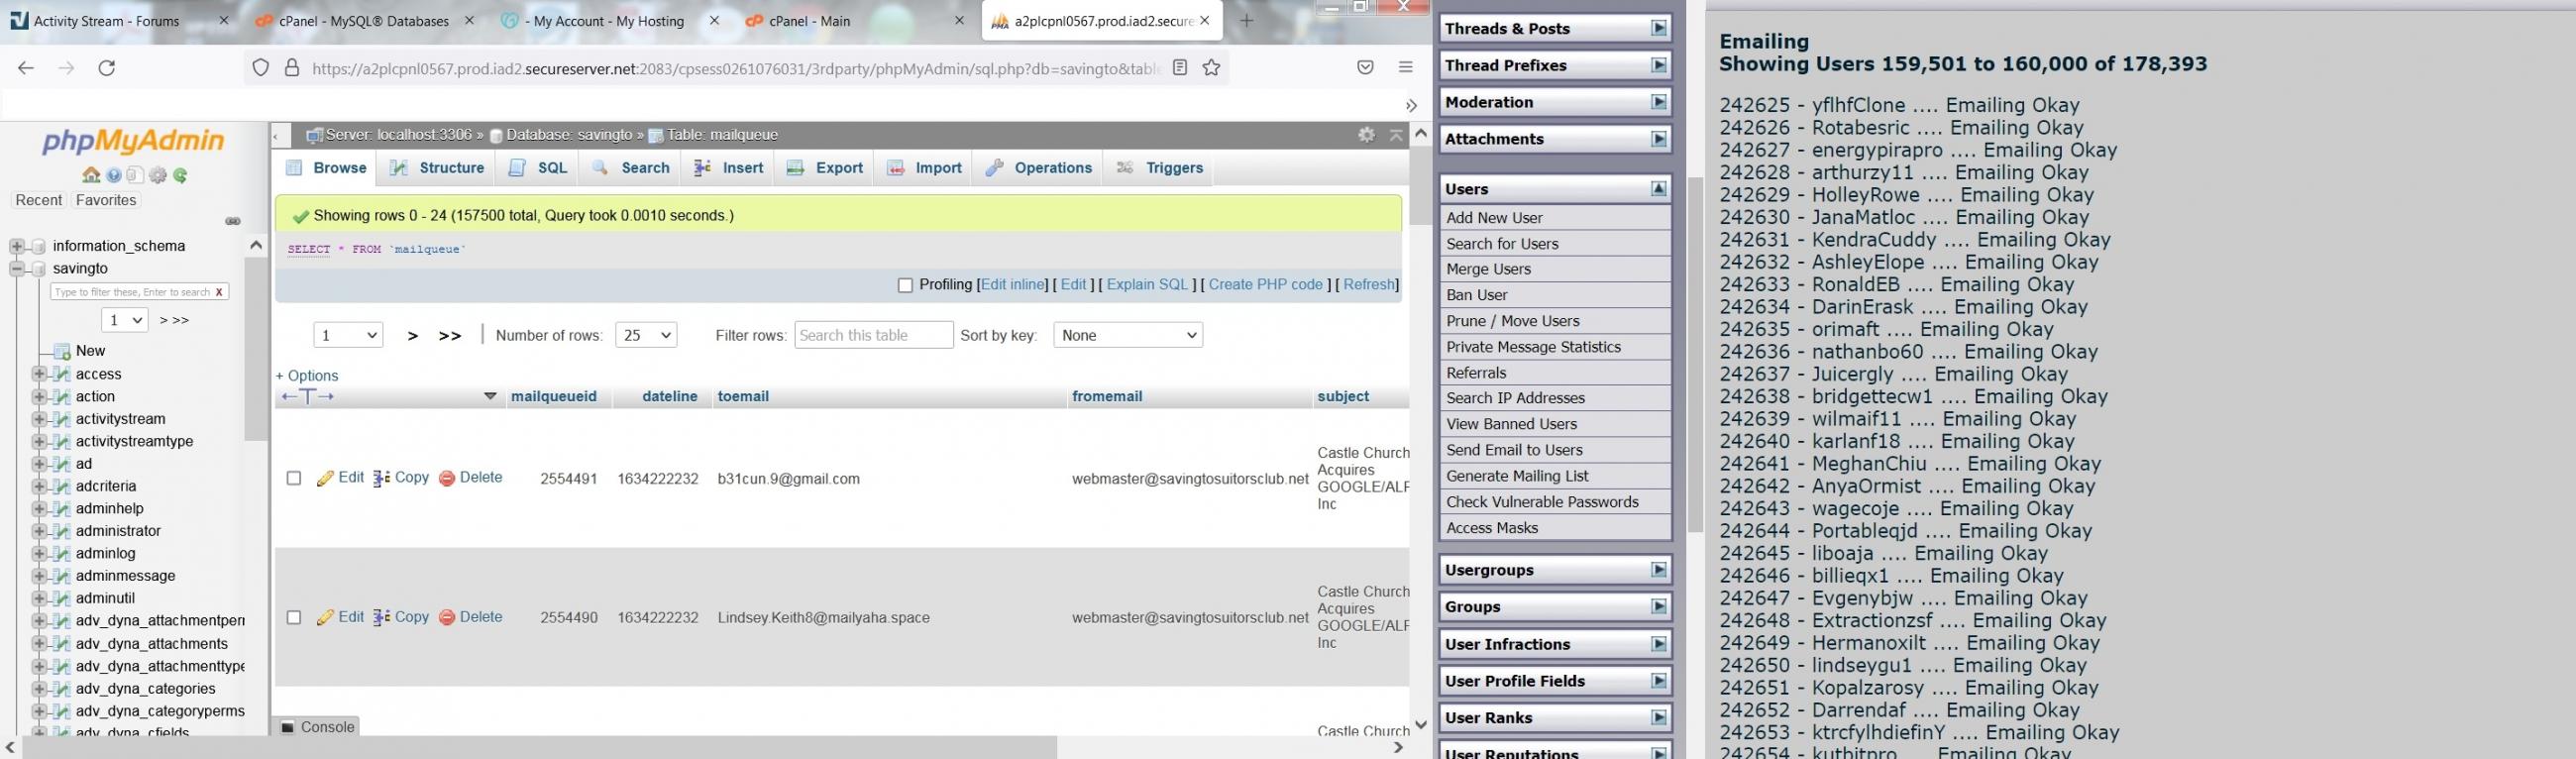
Task: Bookmark this page with the star icon
Action: tap(1212, 68)
